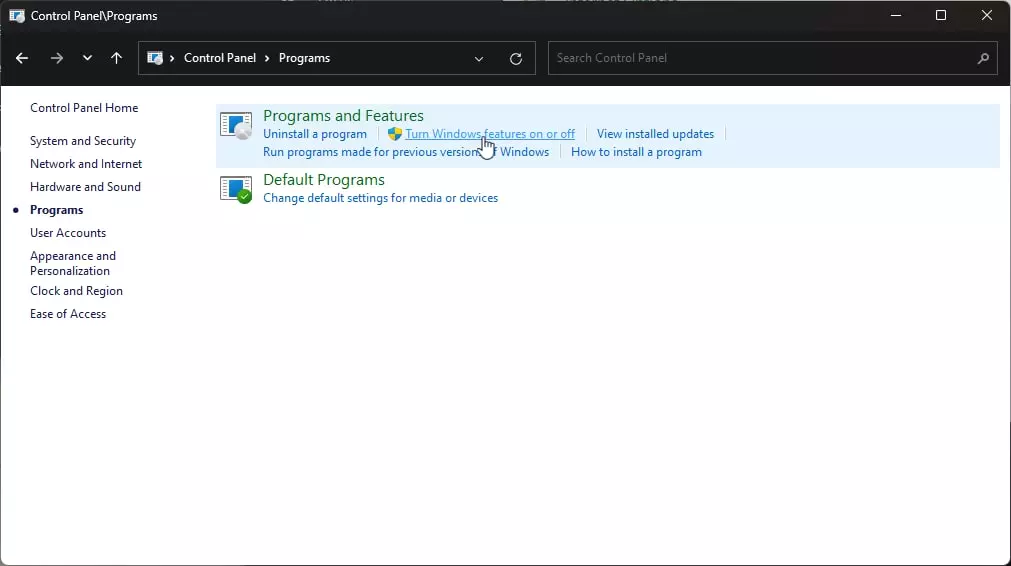Open Run programs made for previous versions
The width and height of the screenshot is (1011, 566).
tap(406, 152)
